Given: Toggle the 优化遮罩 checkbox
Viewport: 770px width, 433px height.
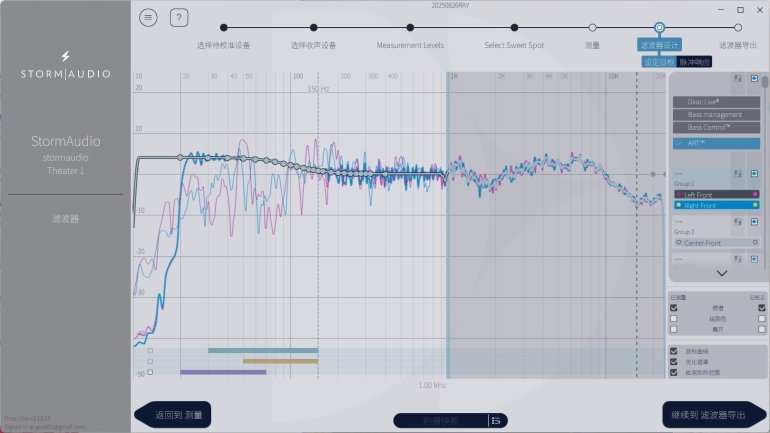Looking at the screenshot, I should (674, 361).
